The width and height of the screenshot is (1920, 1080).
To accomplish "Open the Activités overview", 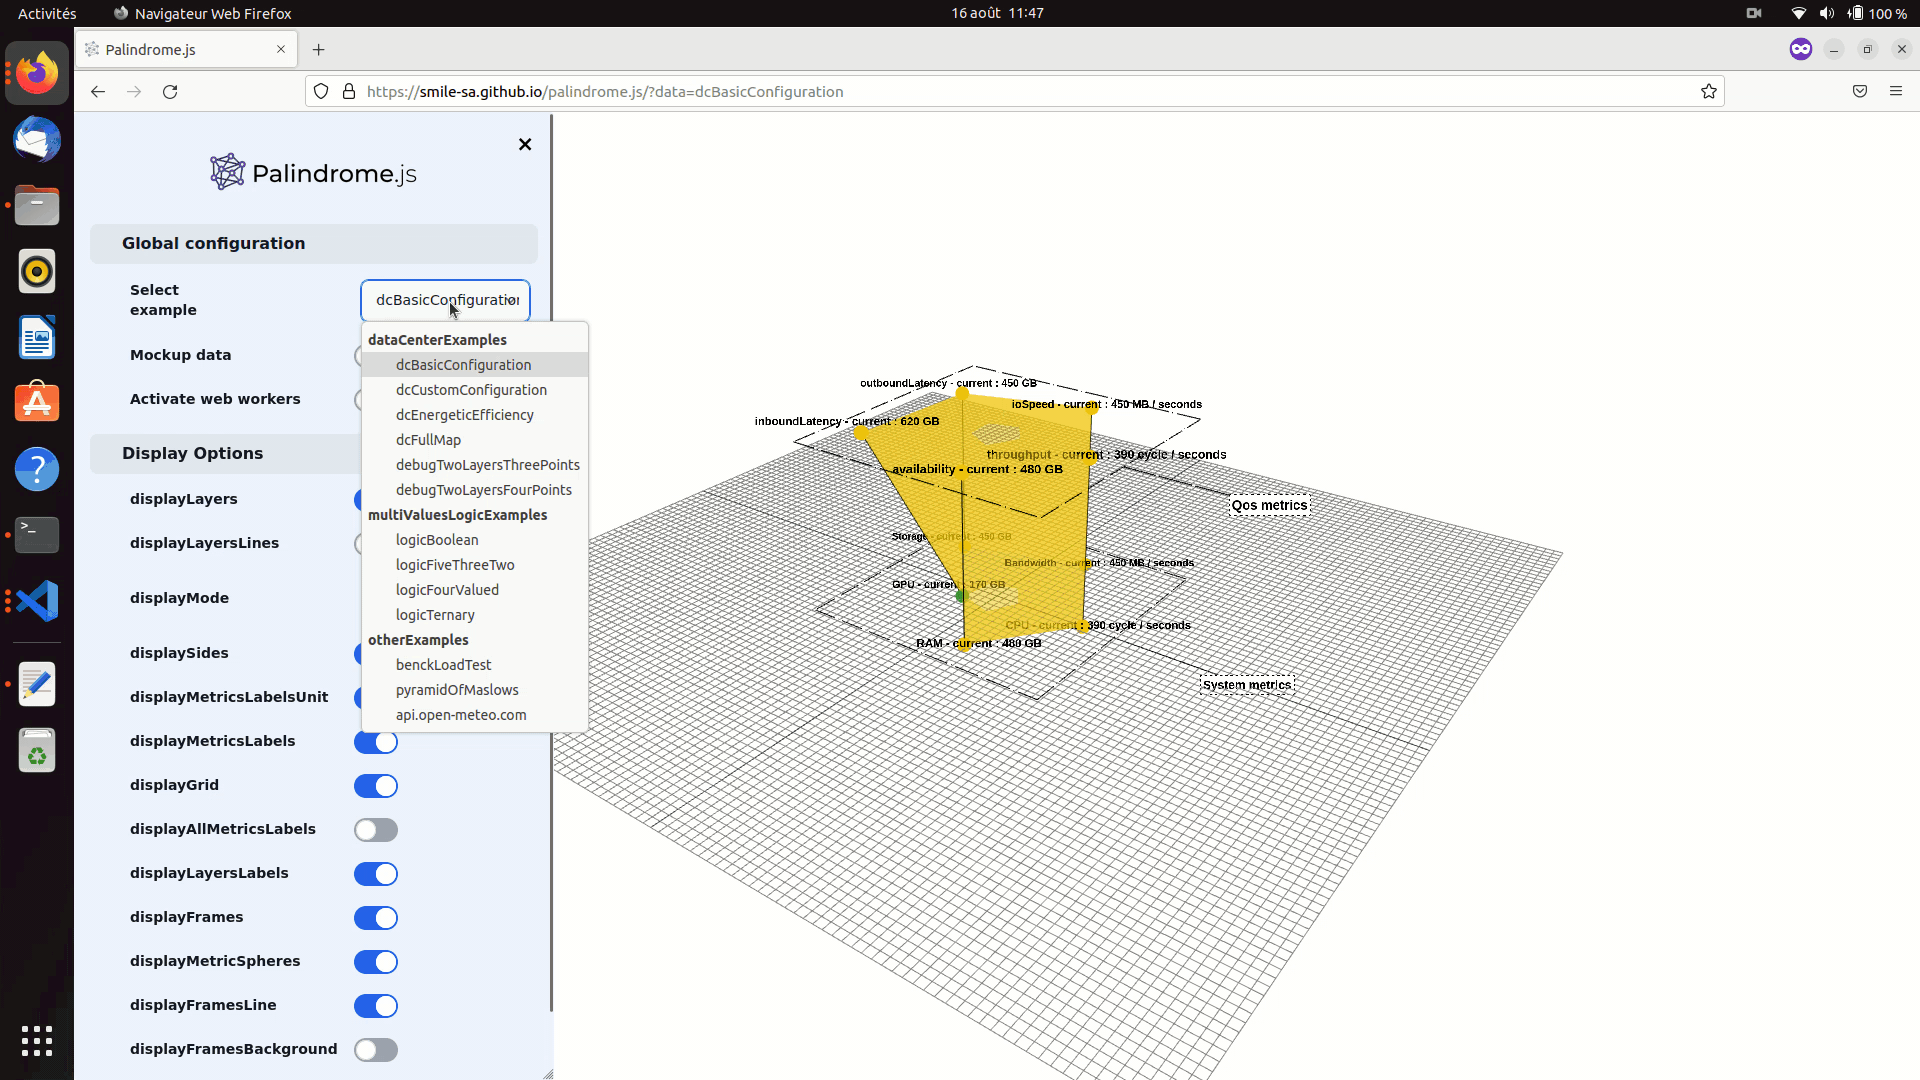I will coord(47,13).
